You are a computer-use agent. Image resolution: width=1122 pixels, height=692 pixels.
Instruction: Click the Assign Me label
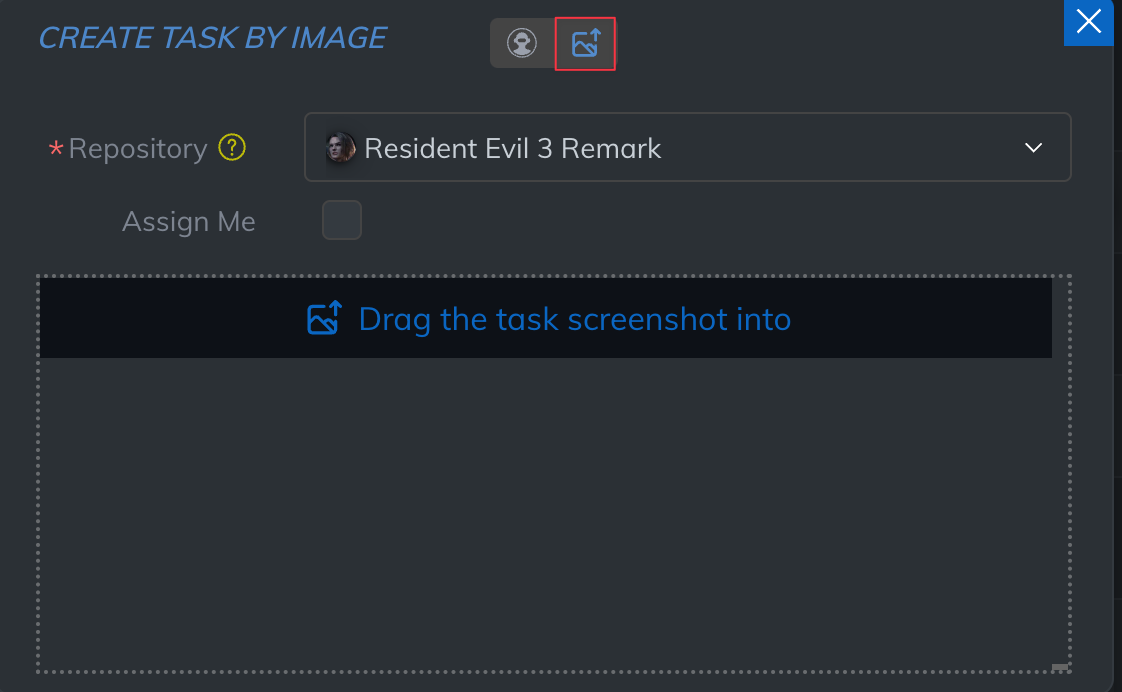[189, 221]
